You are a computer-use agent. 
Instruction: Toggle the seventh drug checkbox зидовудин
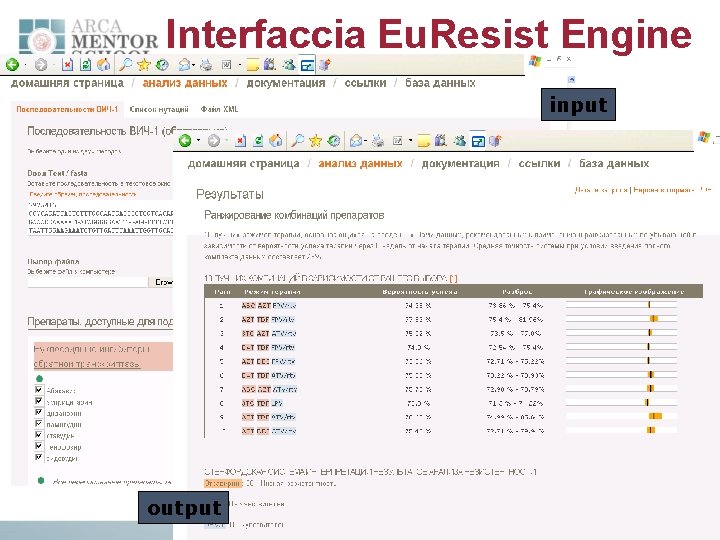coord(39,457)
